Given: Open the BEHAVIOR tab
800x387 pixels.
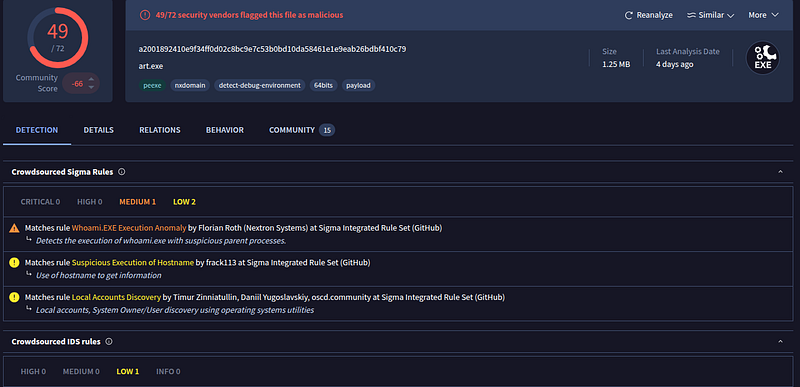Looking at the screenshot, I should [x=224, y=130].
